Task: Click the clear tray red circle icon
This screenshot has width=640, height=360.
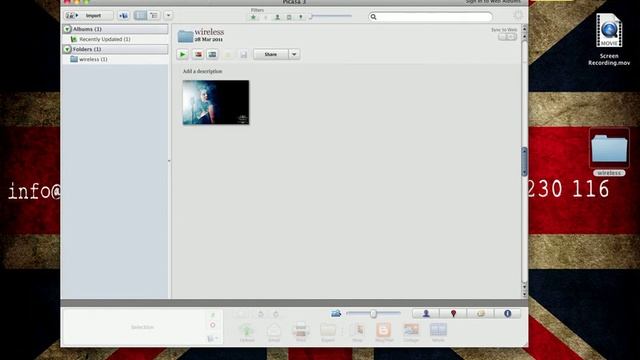Action: 213,325
